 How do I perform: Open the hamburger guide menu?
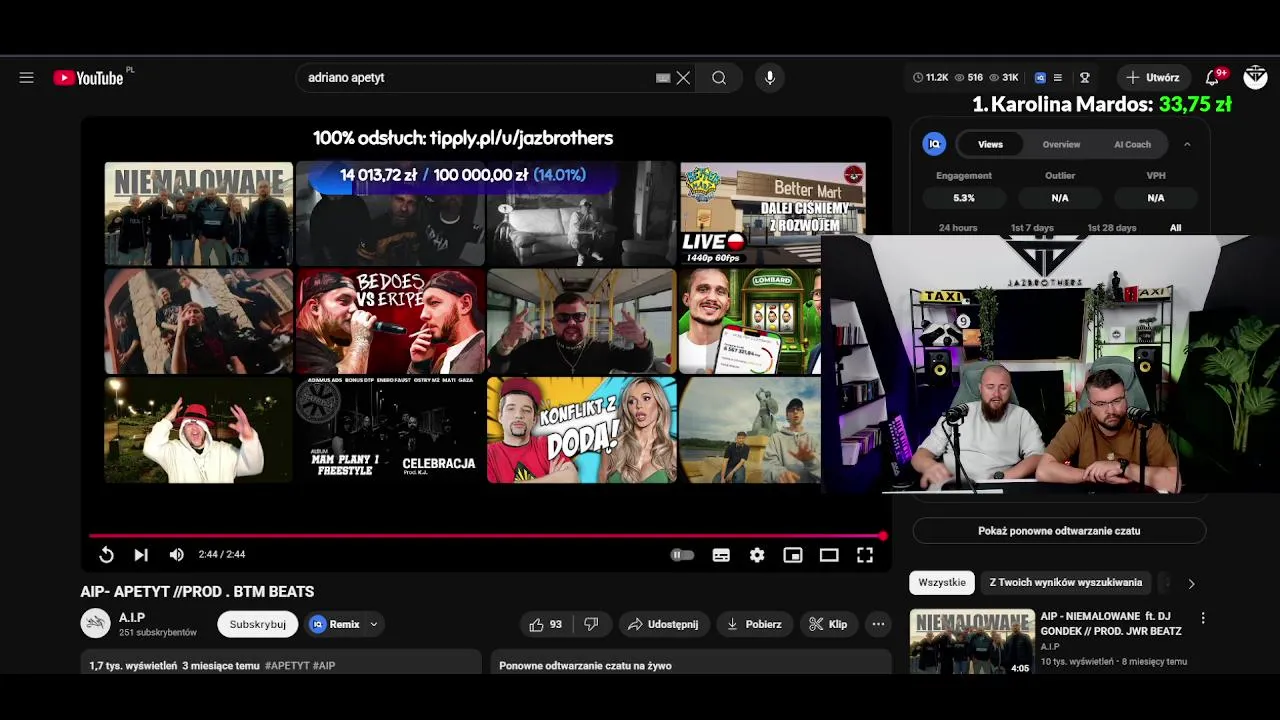(27, 78)
